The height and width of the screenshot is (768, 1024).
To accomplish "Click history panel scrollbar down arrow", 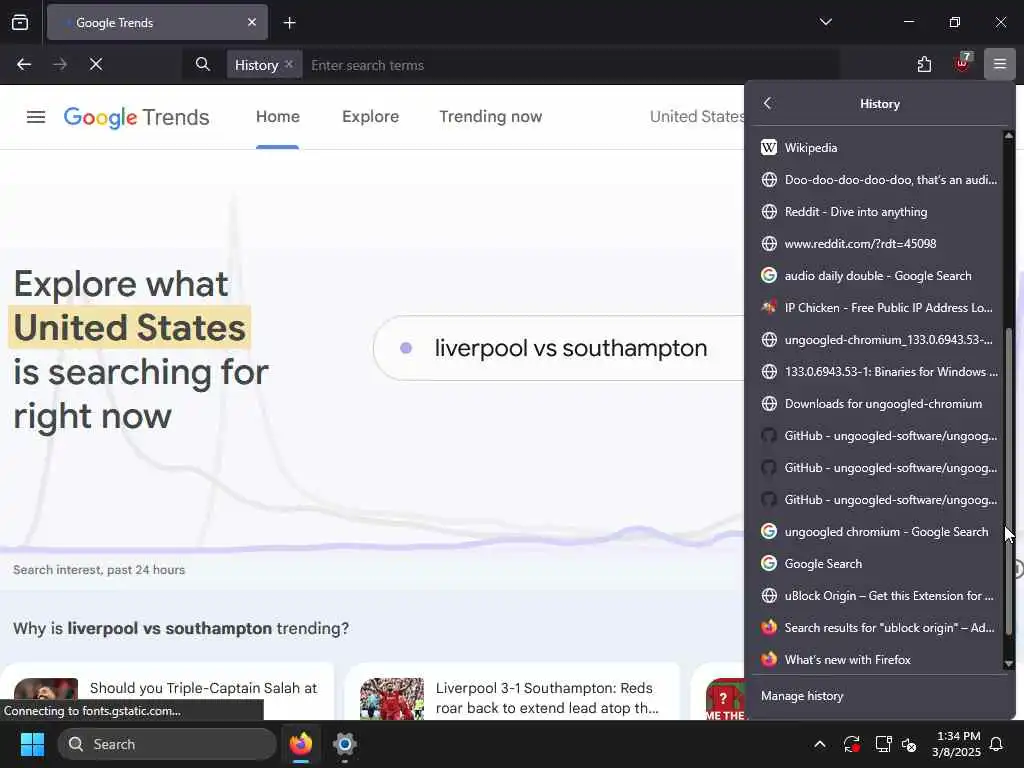I will pyautogui.click(x=1009, y=664).
